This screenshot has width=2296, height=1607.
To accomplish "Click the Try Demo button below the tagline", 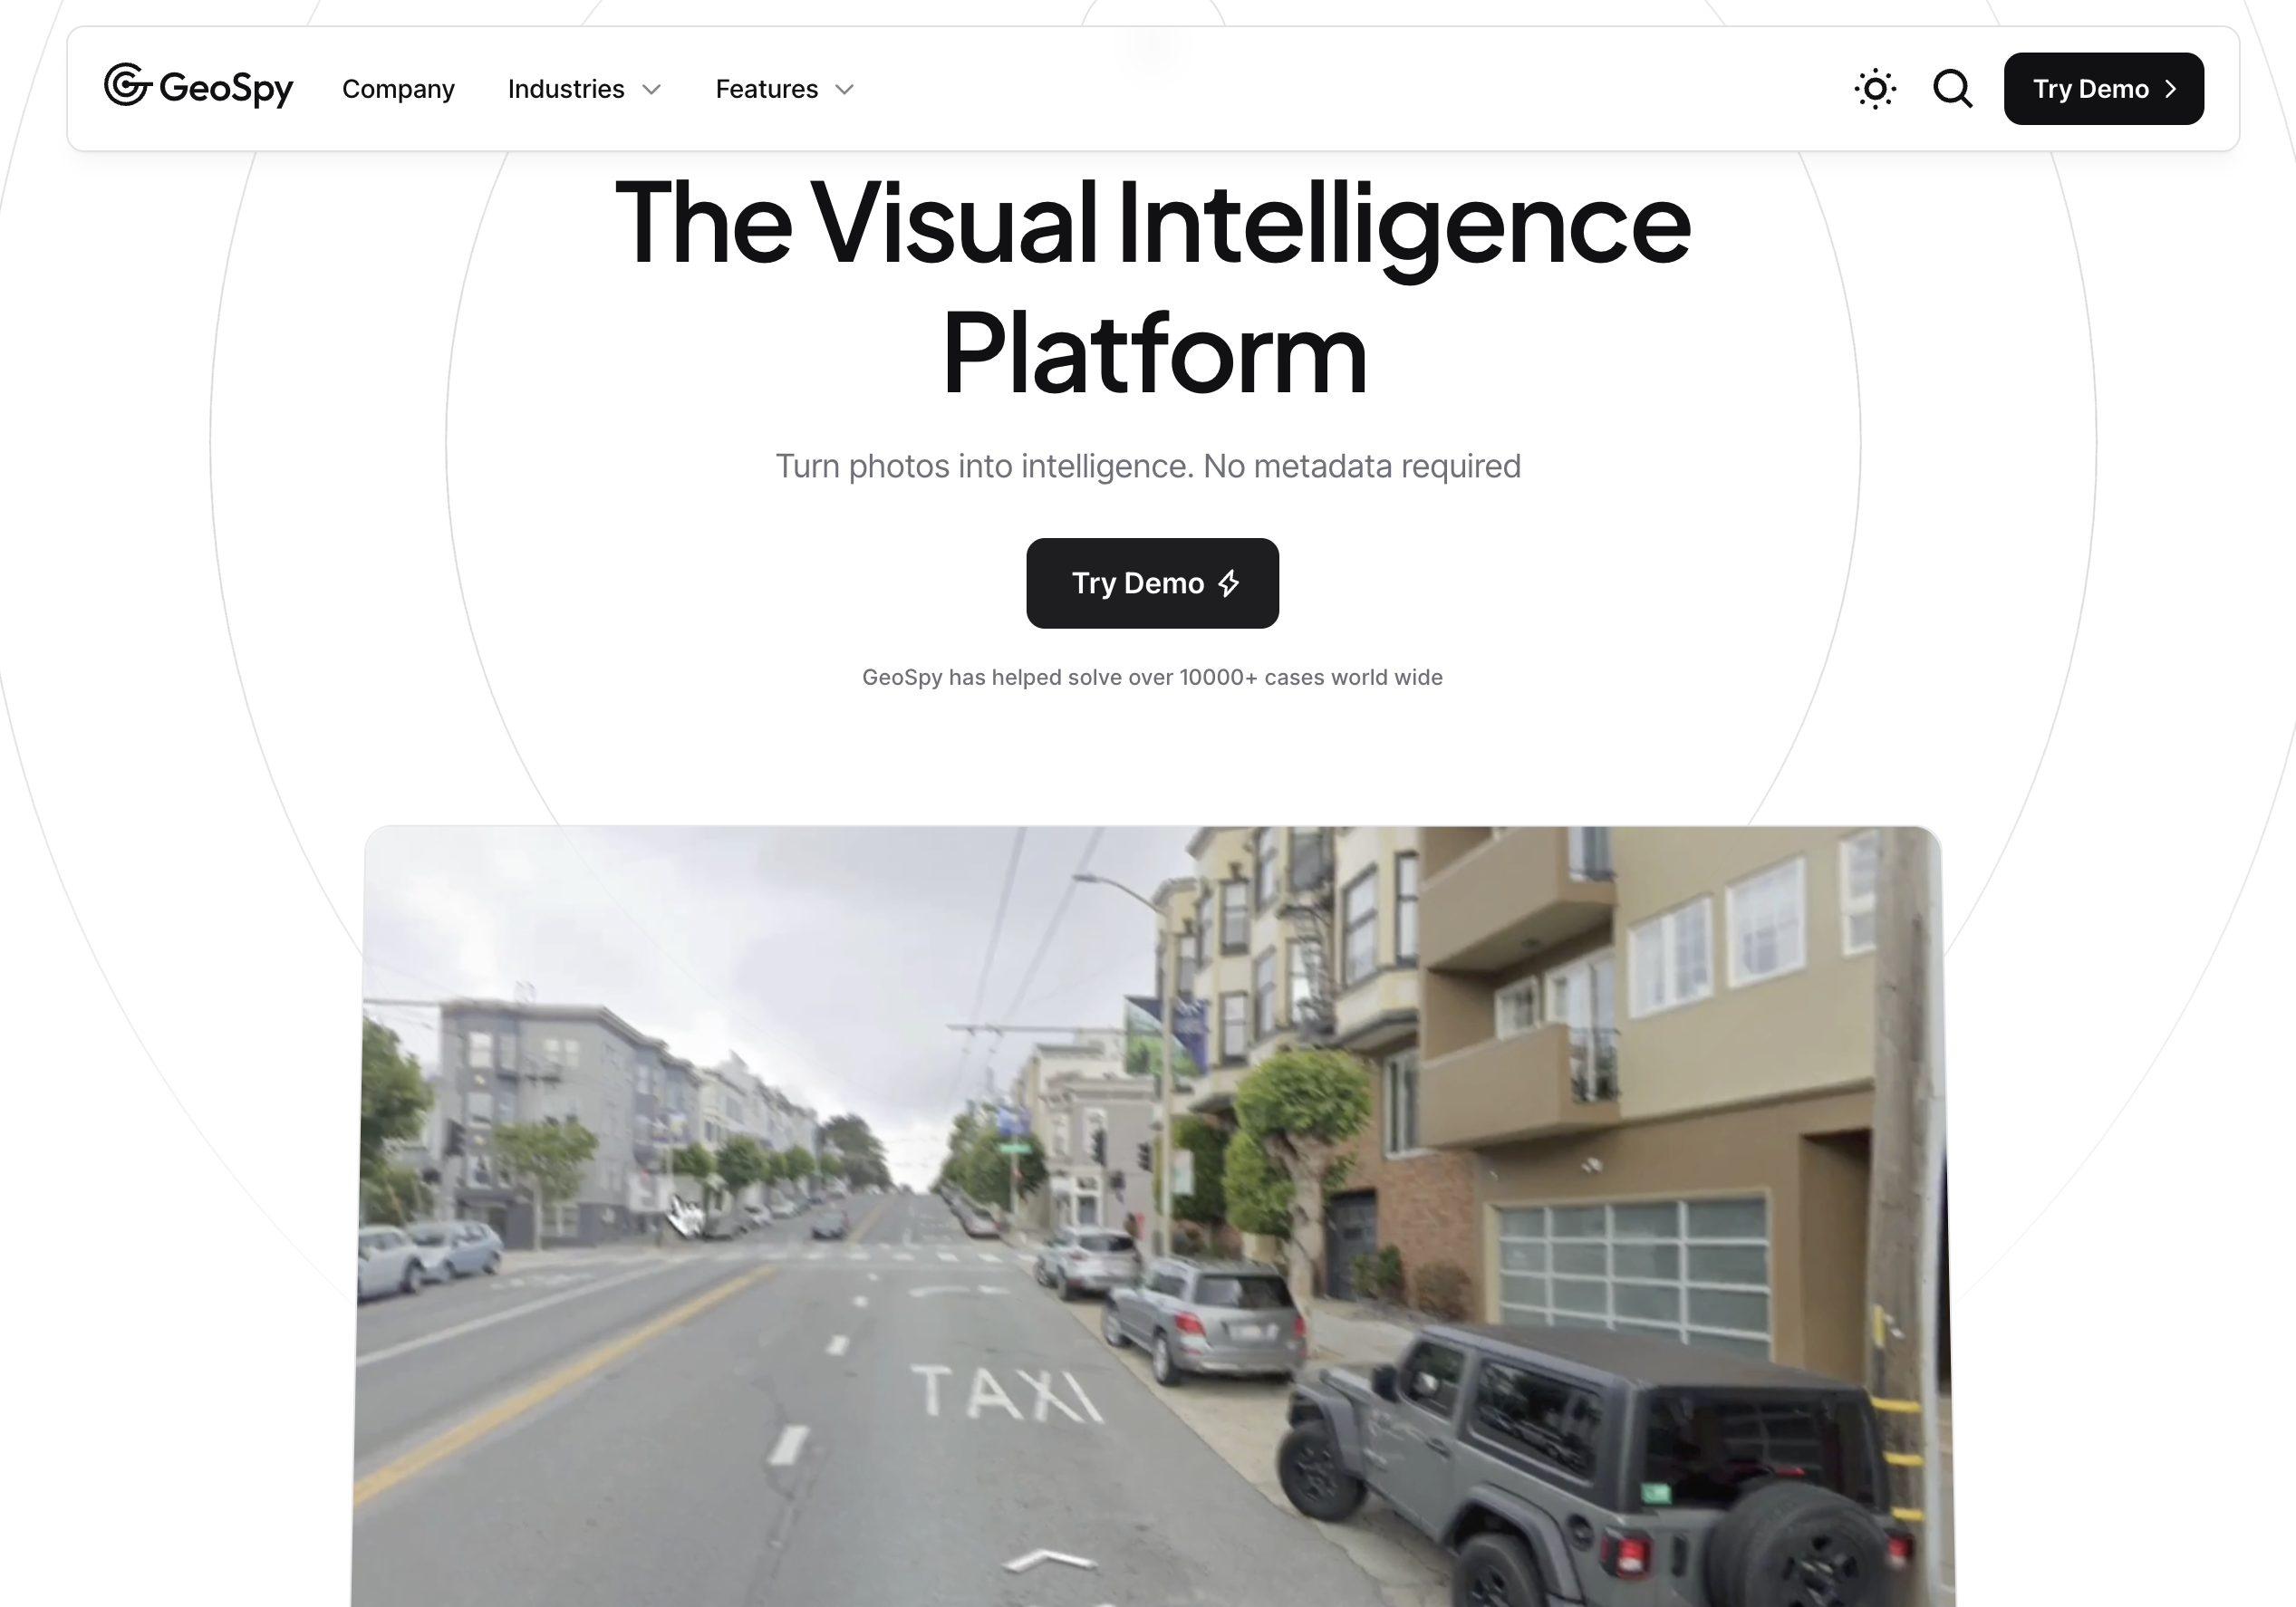I will point(1152,583).
